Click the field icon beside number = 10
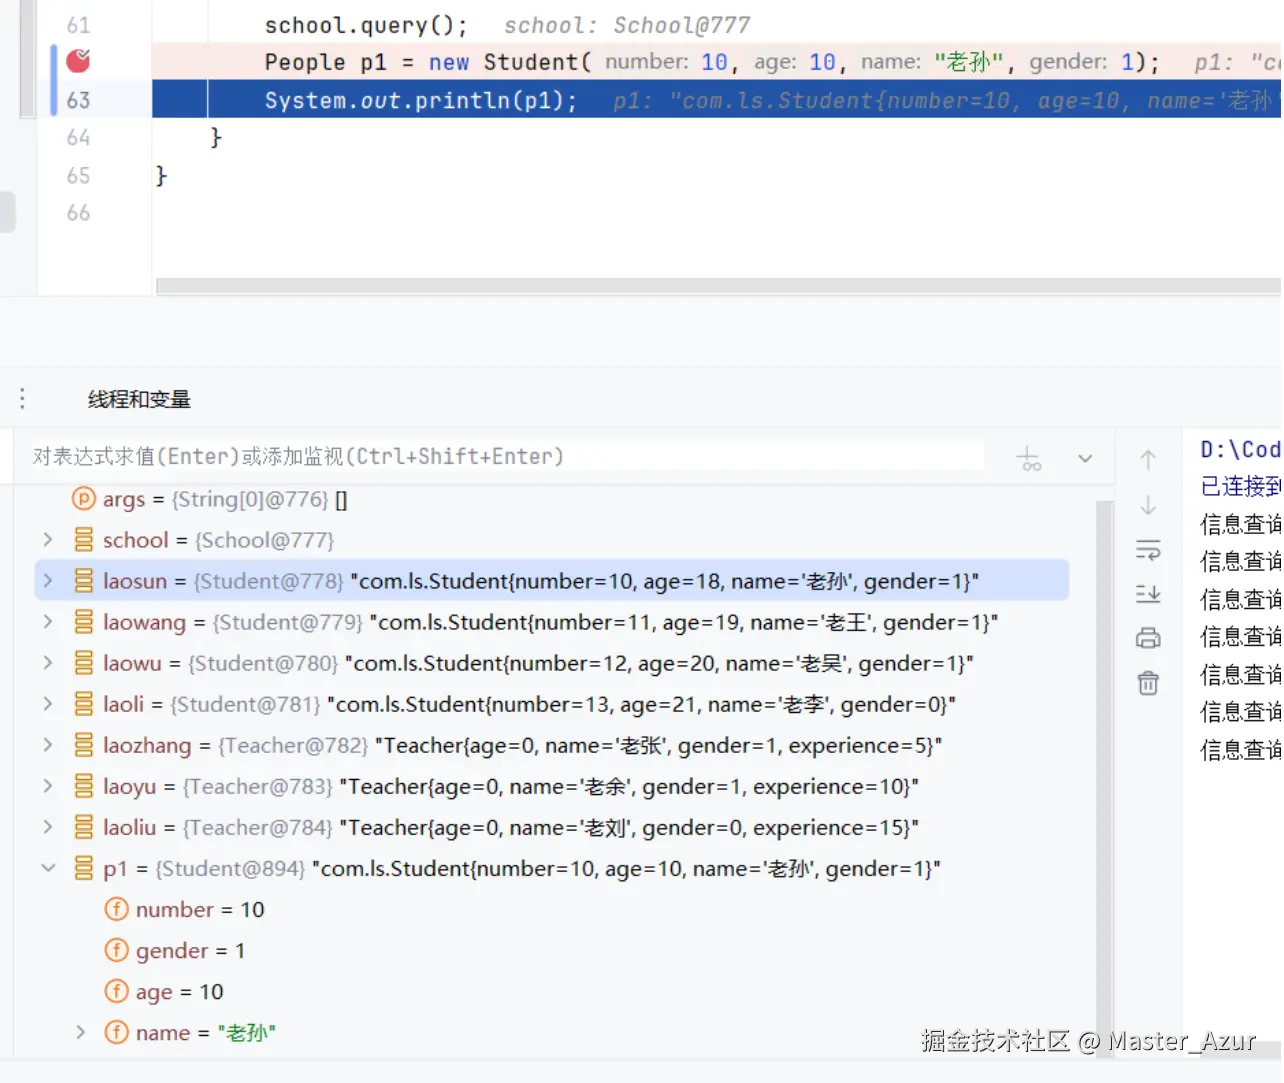1284x1083 pixels. (117, 909)
